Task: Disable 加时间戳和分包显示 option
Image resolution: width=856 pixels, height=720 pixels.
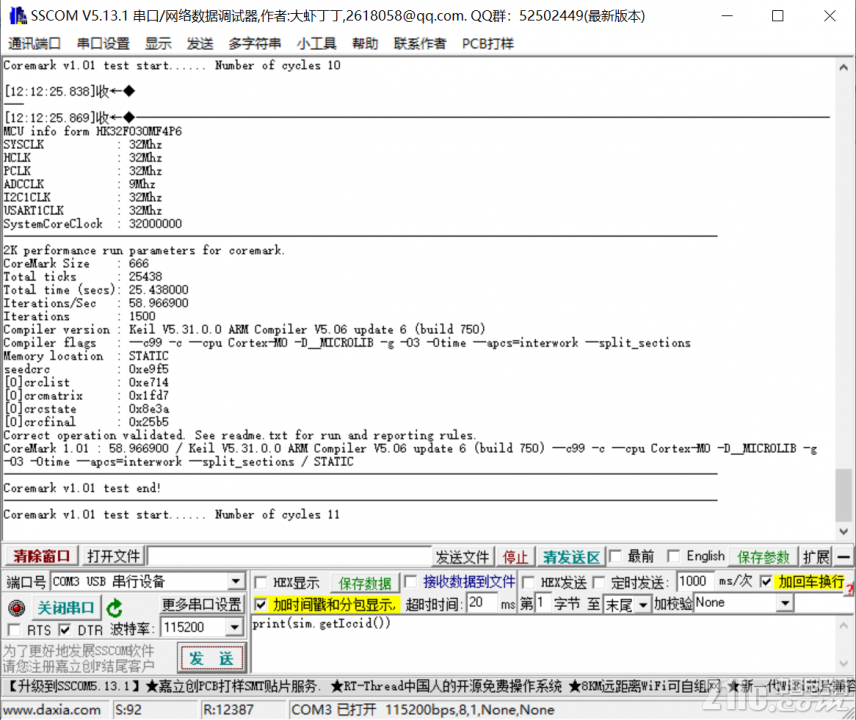Action: pos(260,603)
